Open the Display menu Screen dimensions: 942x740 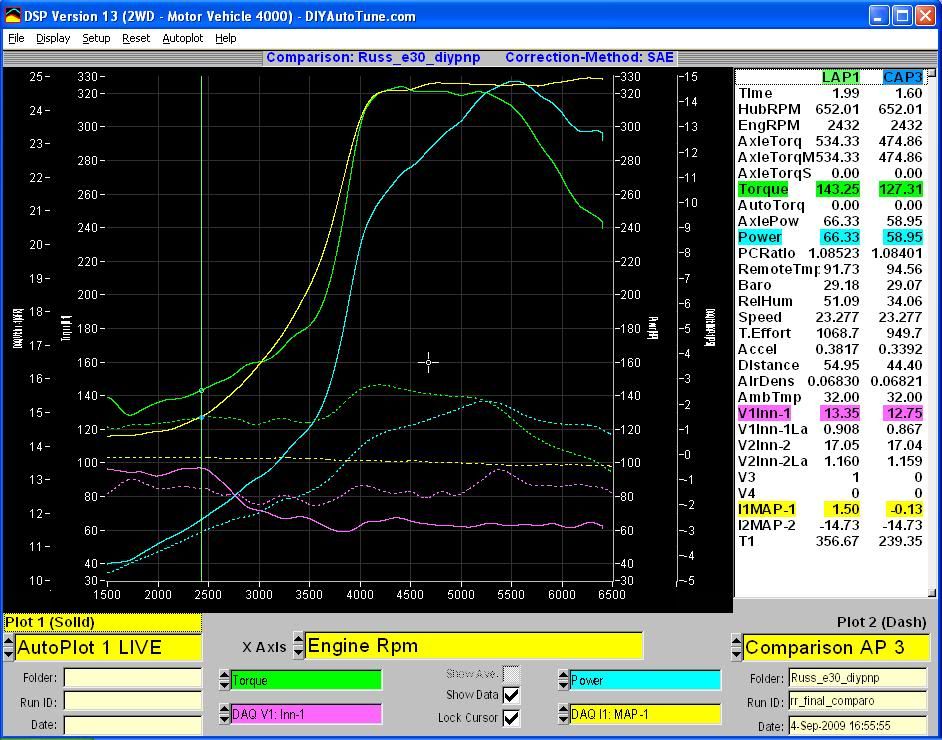53,38
